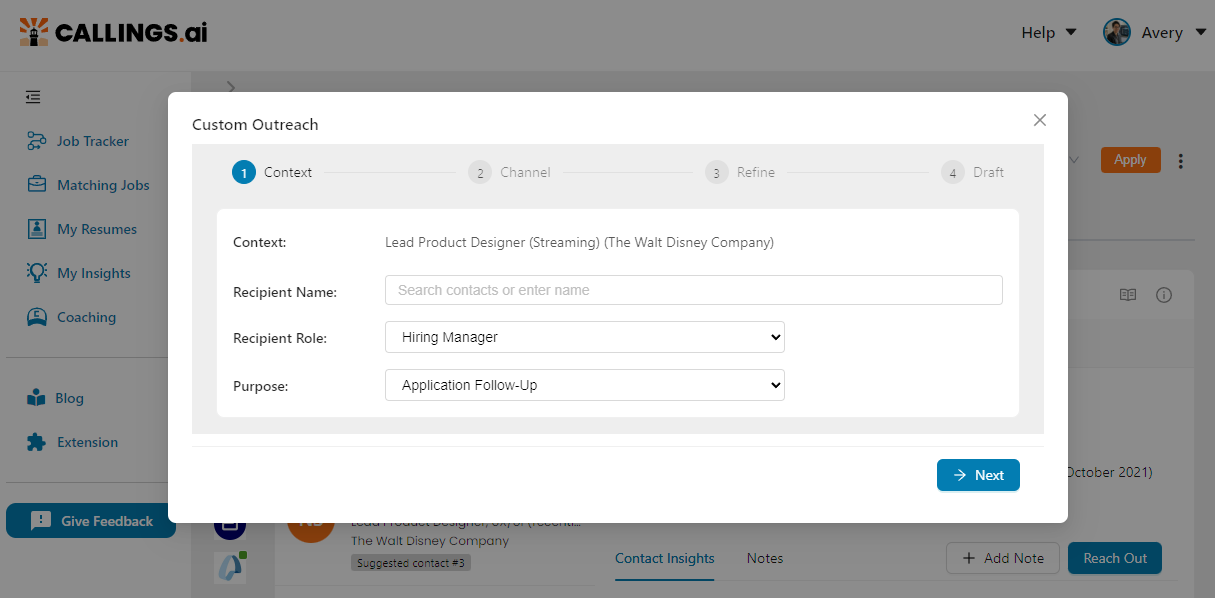
Task: Switch to the Notes tab
Action: (x=764, y=558)
